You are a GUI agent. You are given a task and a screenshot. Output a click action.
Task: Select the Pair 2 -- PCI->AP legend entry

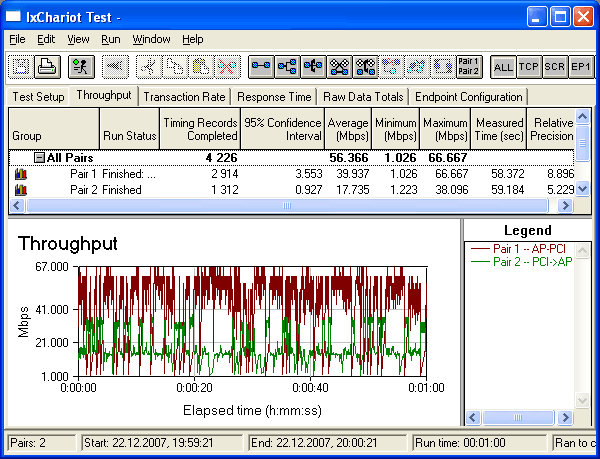point(521,262)
